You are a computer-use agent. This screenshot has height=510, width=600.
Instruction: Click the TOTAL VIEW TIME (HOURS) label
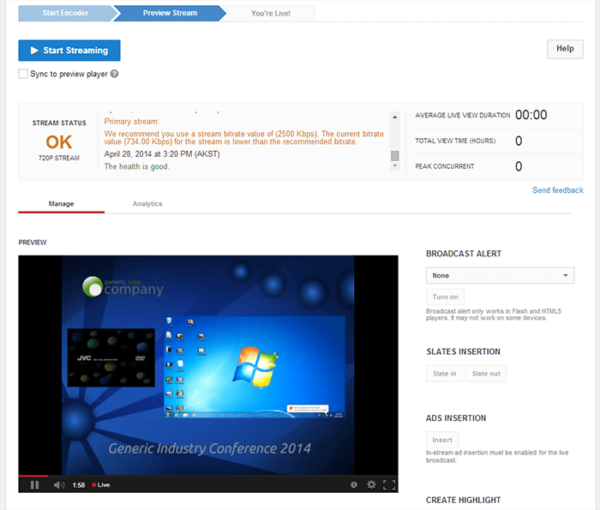pyautogui.click(x=455, y=141)
